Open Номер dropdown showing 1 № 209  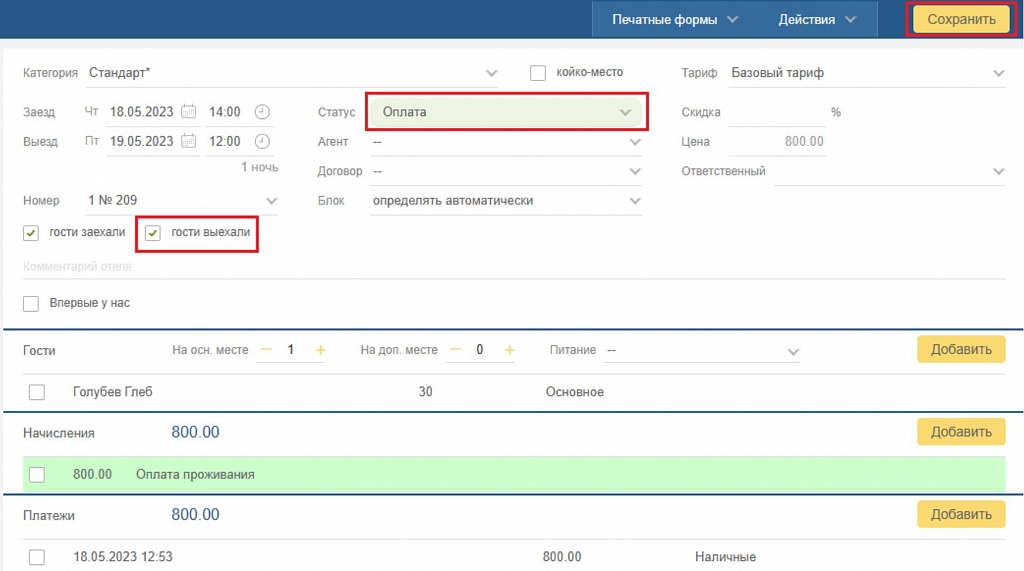coord(182,201)
